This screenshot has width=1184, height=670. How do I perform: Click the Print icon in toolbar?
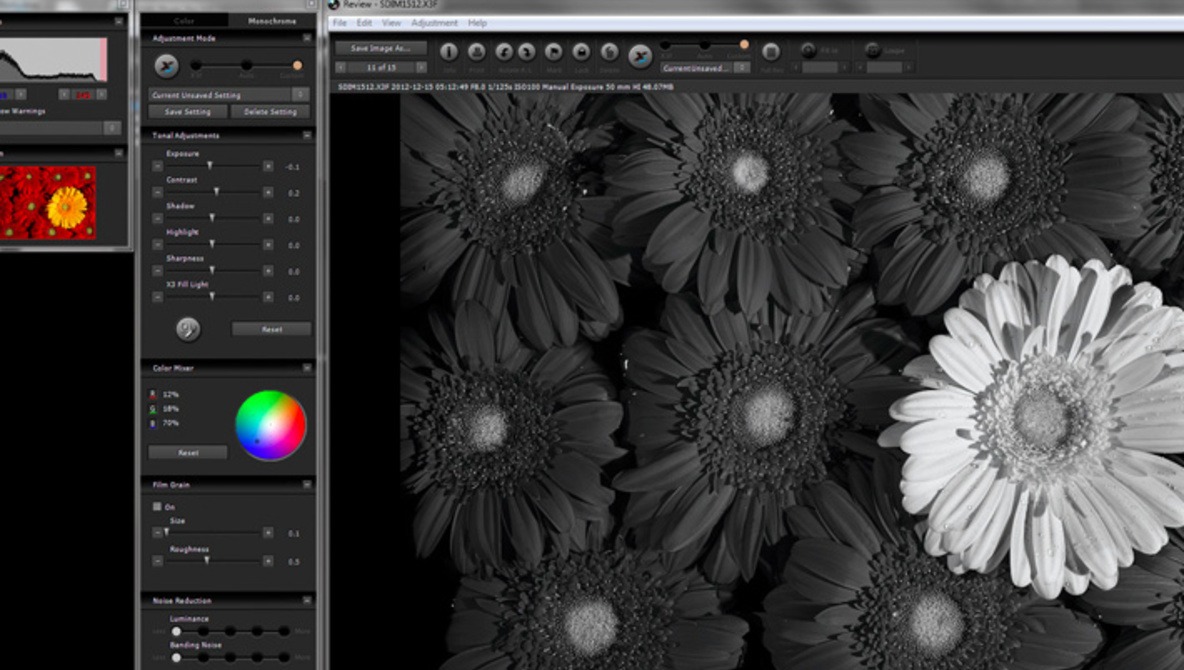[476, 51]
